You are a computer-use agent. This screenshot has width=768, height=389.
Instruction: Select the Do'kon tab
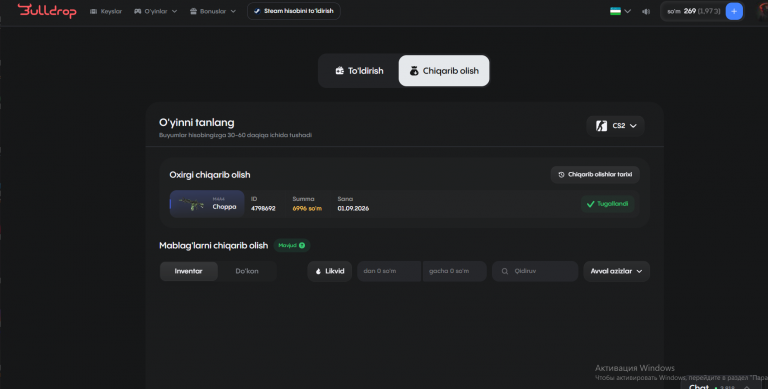point(247,271)
